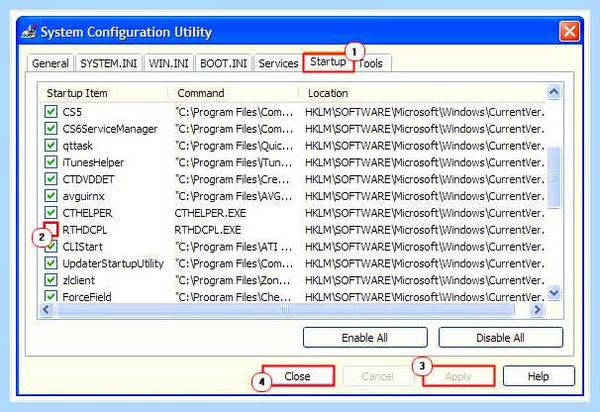Click Enable All button
The height and width of the screenshot is (412, 600).
point(365,338)
